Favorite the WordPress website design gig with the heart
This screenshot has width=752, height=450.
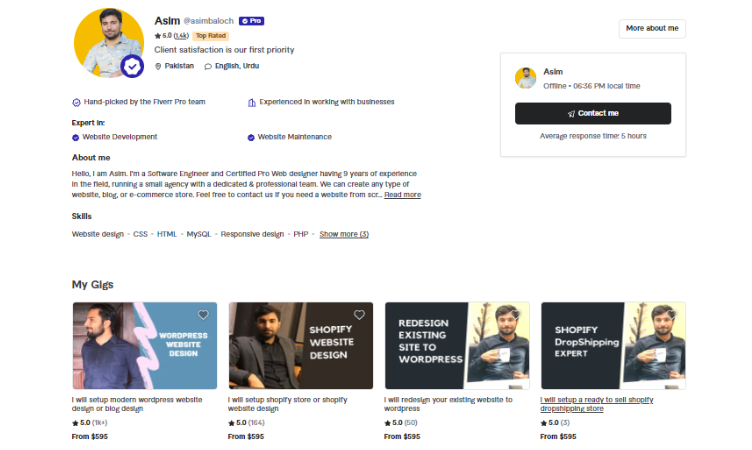pos(203,314)
